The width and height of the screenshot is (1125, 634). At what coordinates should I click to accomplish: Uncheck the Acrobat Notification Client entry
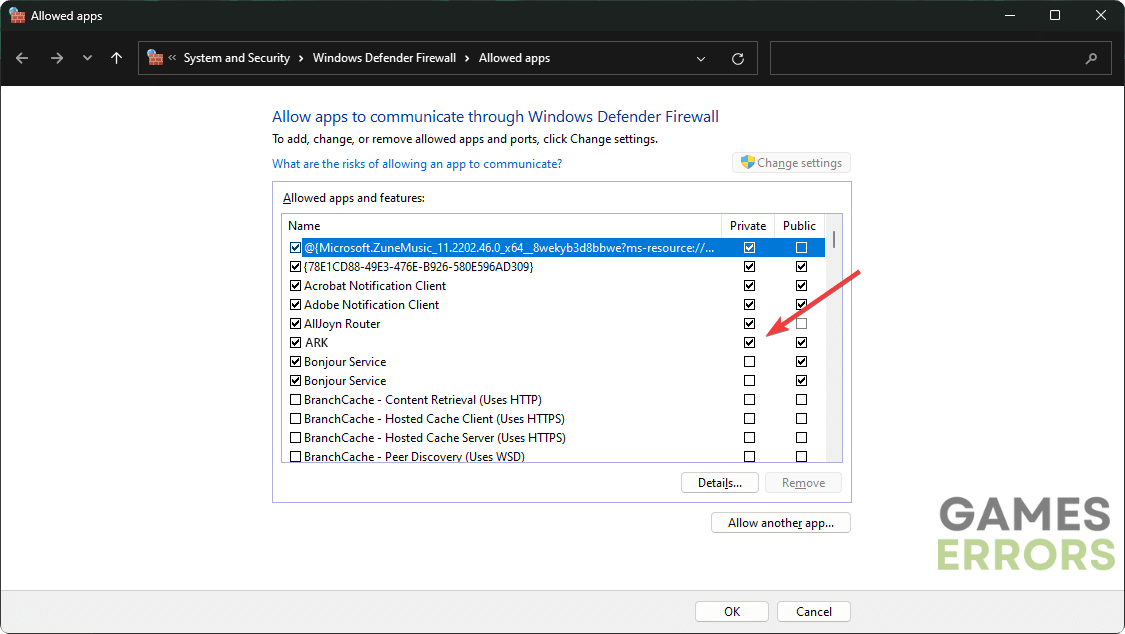(x=295, y=286)
